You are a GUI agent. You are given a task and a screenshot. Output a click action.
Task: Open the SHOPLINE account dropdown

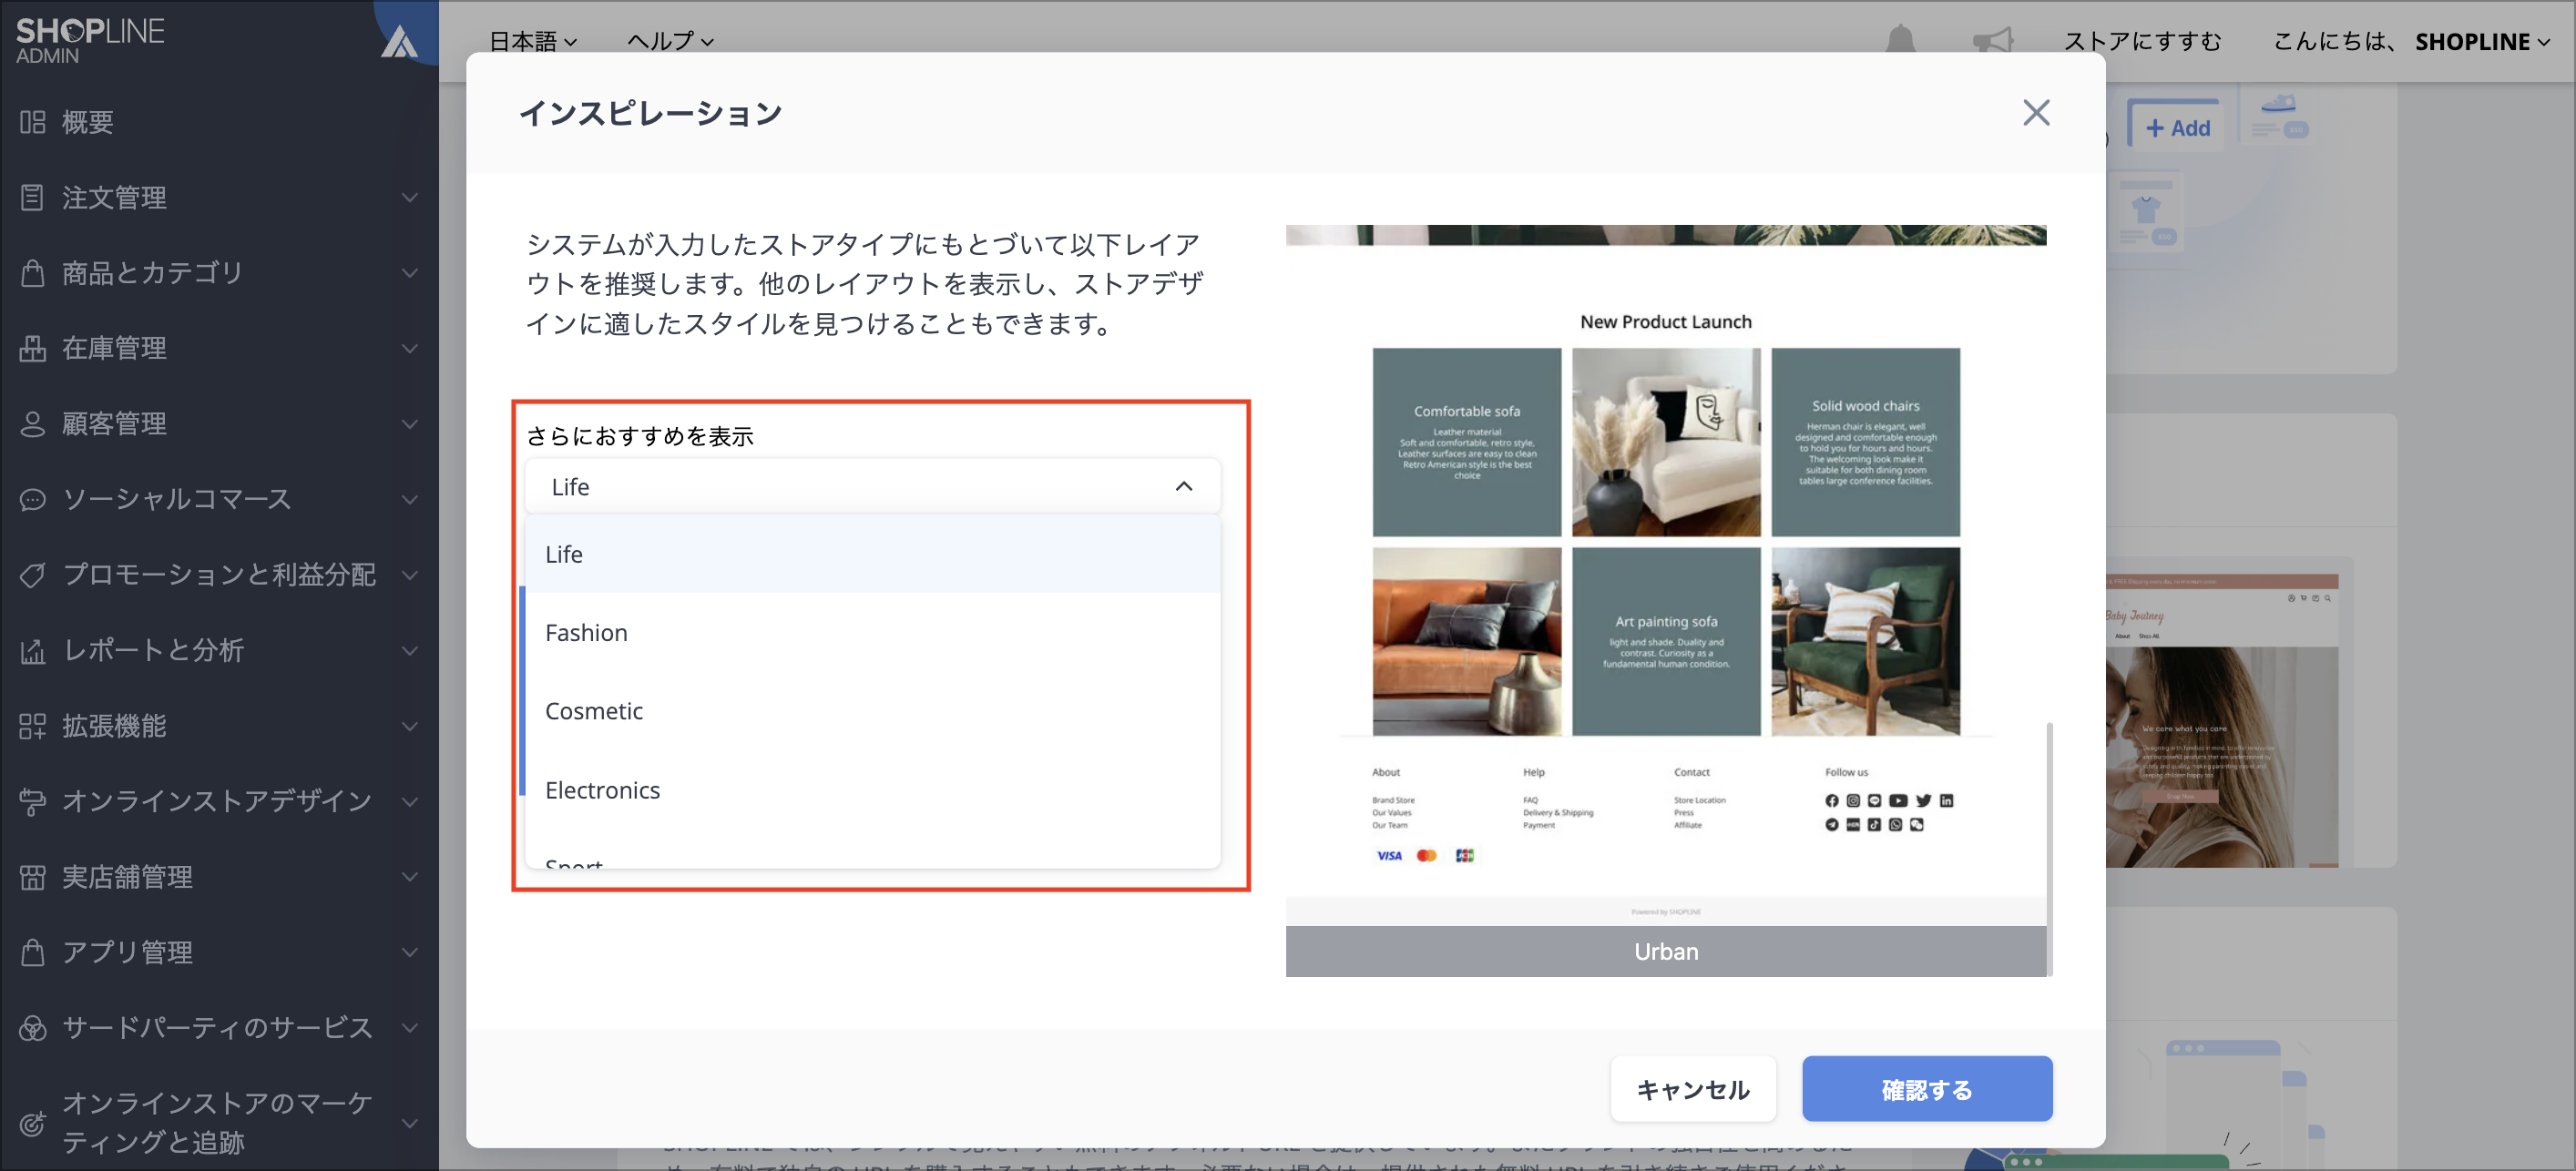pyautogui.click(x=2482, y=41)
